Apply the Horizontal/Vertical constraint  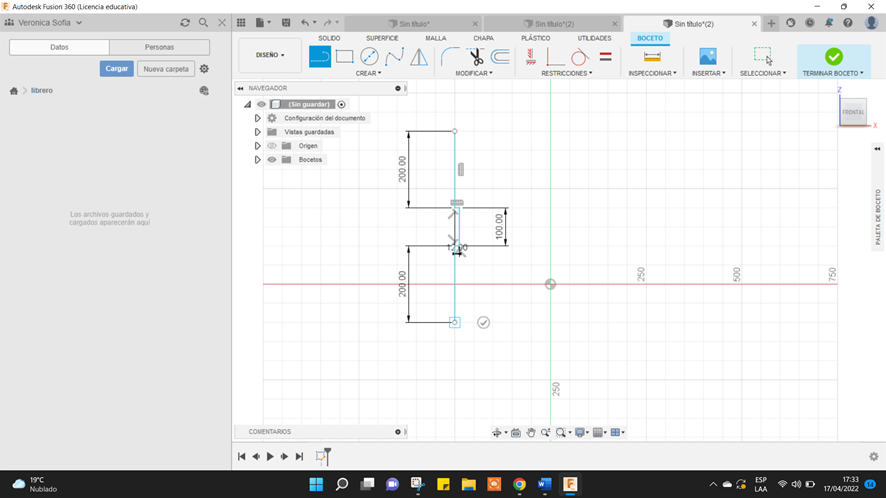coord(531,57)
